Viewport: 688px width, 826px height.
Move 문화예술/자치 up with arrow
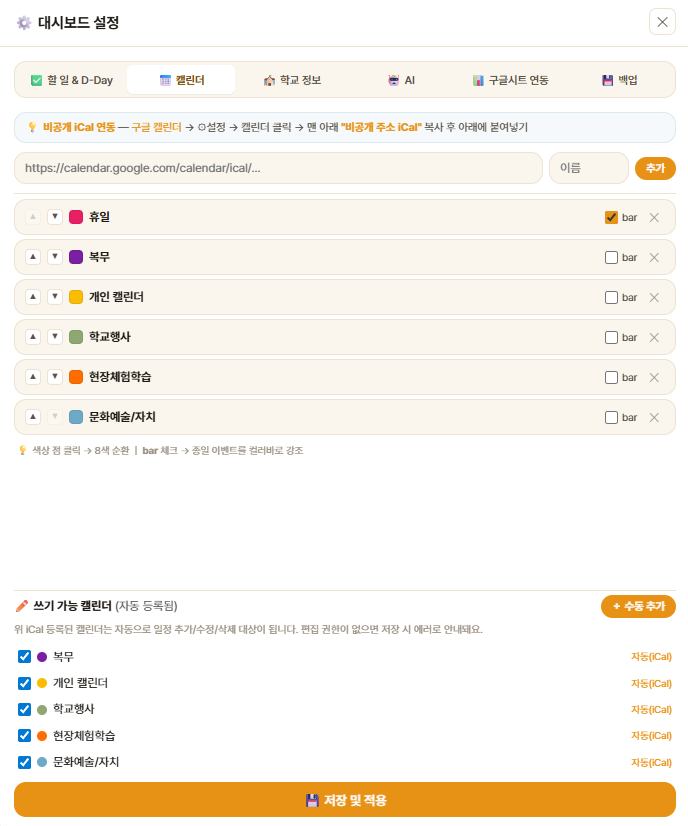pos(33,417)
